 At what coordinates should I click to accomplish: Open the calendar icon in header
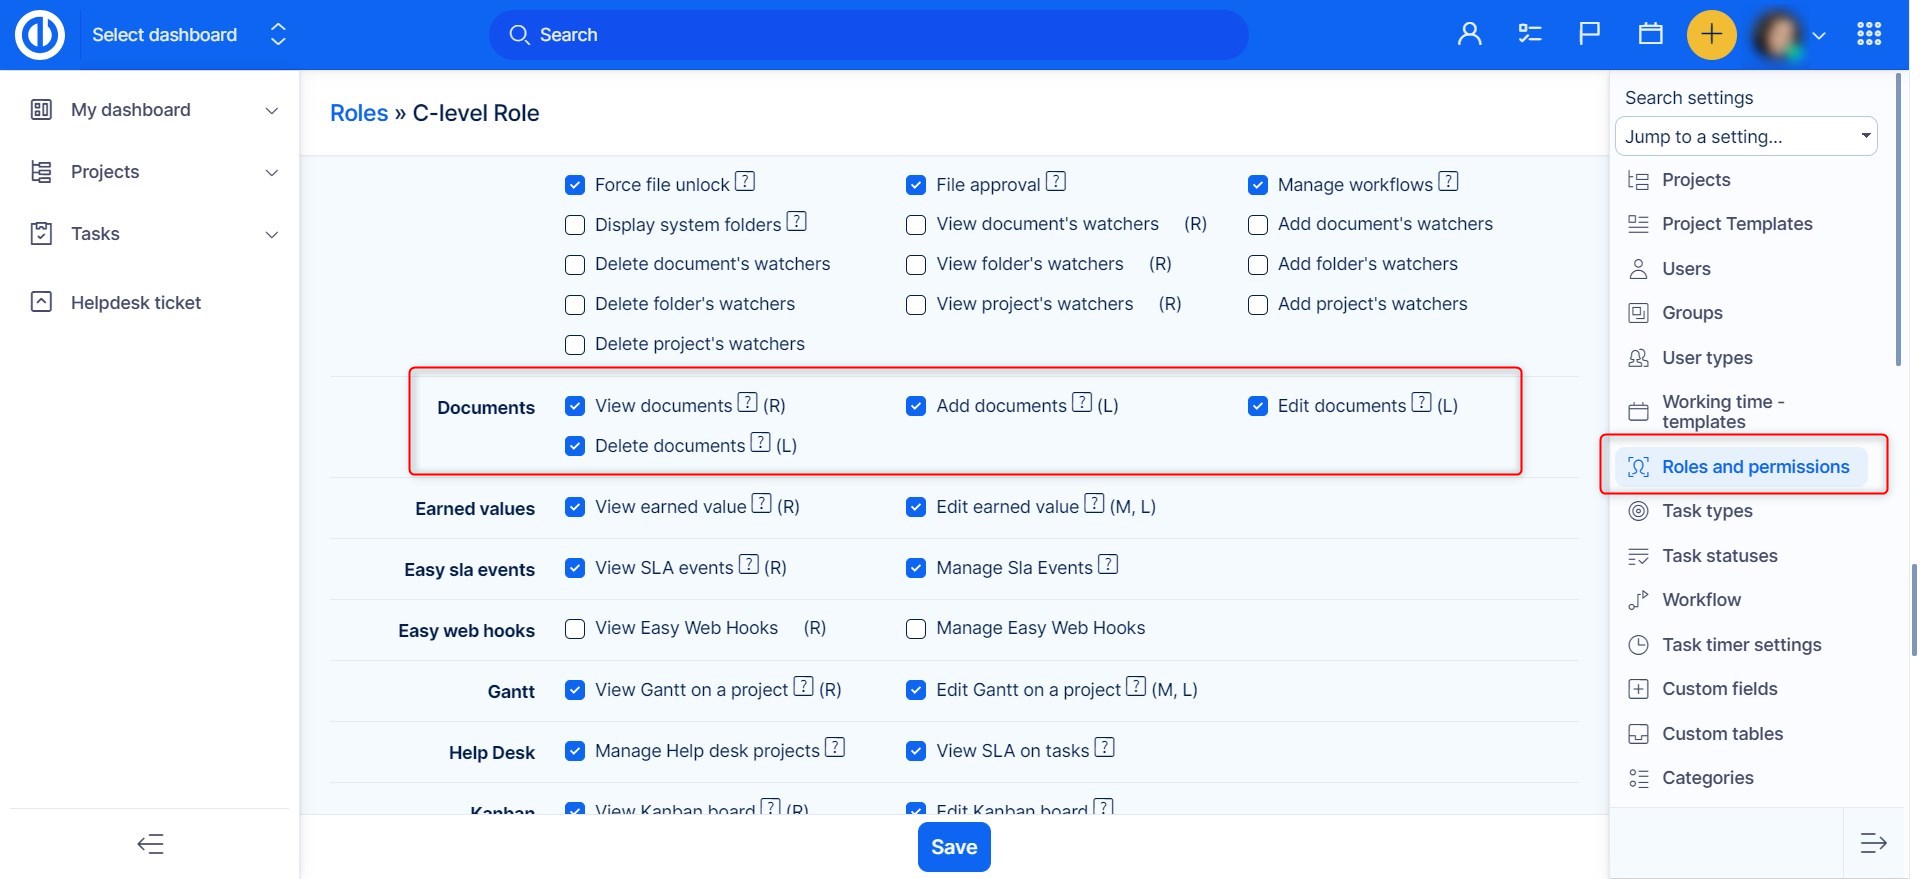pos(1650,35)
